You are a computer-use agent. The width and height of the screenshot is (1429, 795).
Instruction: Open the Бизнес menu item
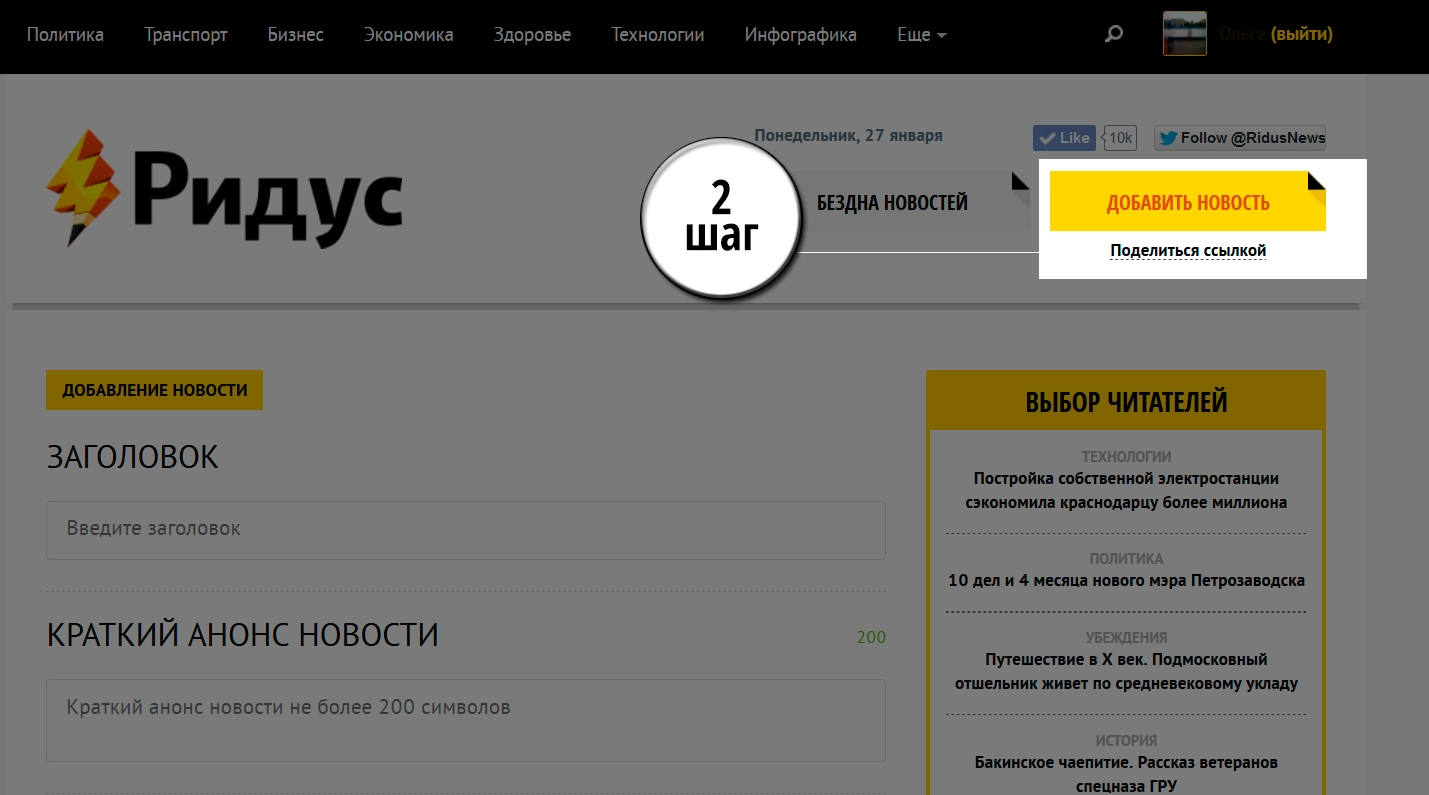(295, 35)
